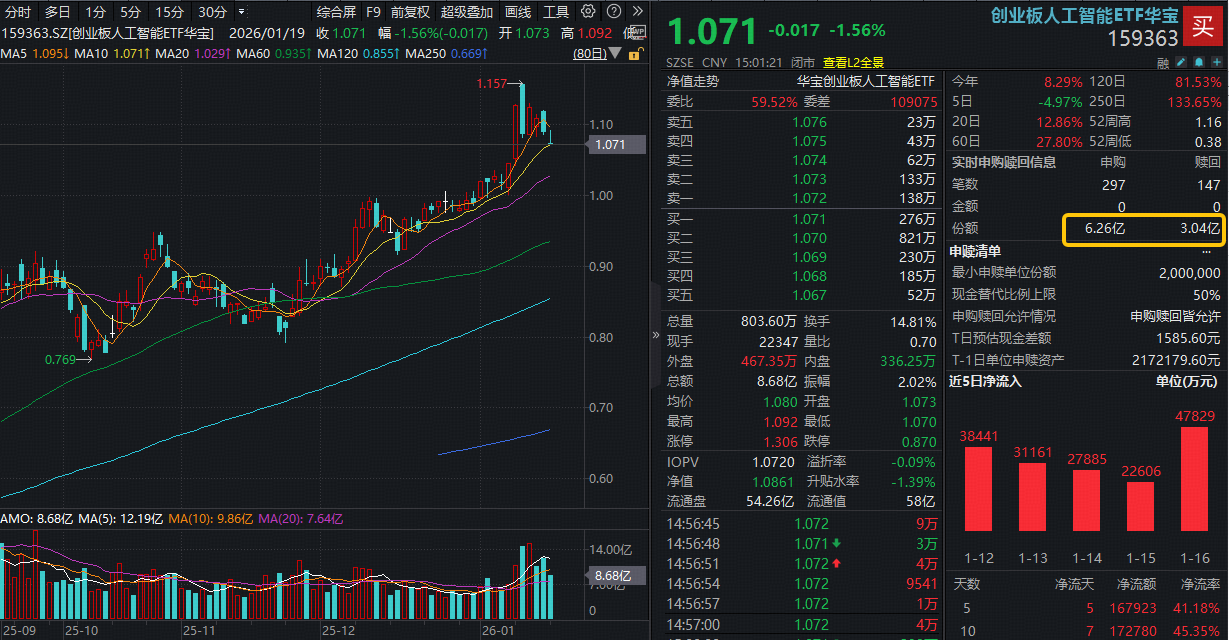1229x640 pixels.
Task: Select the 15分 period tab
Action: click(169, 12)
